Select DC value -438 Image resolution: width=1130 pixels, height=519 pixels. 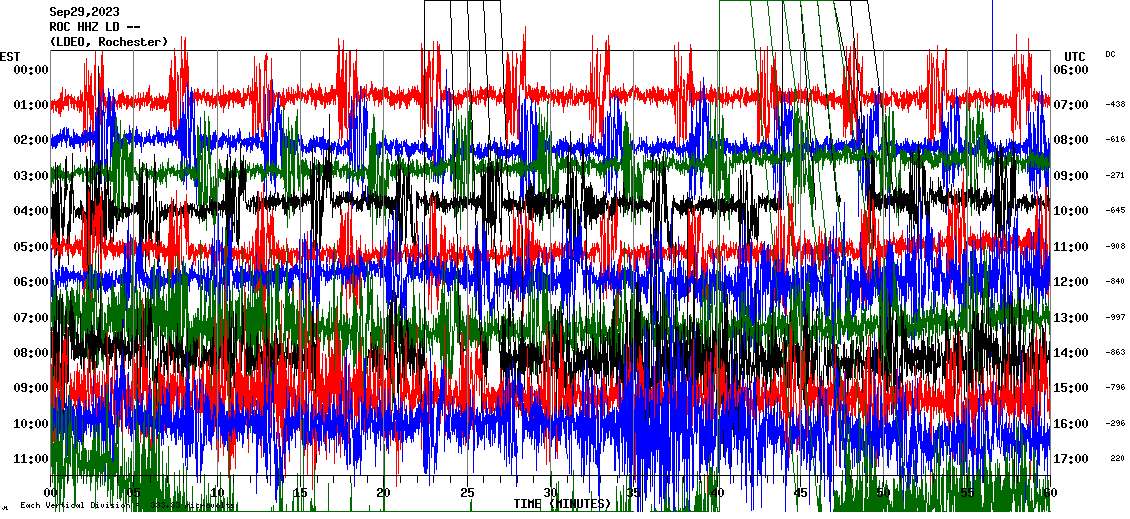pos(1115,105)
